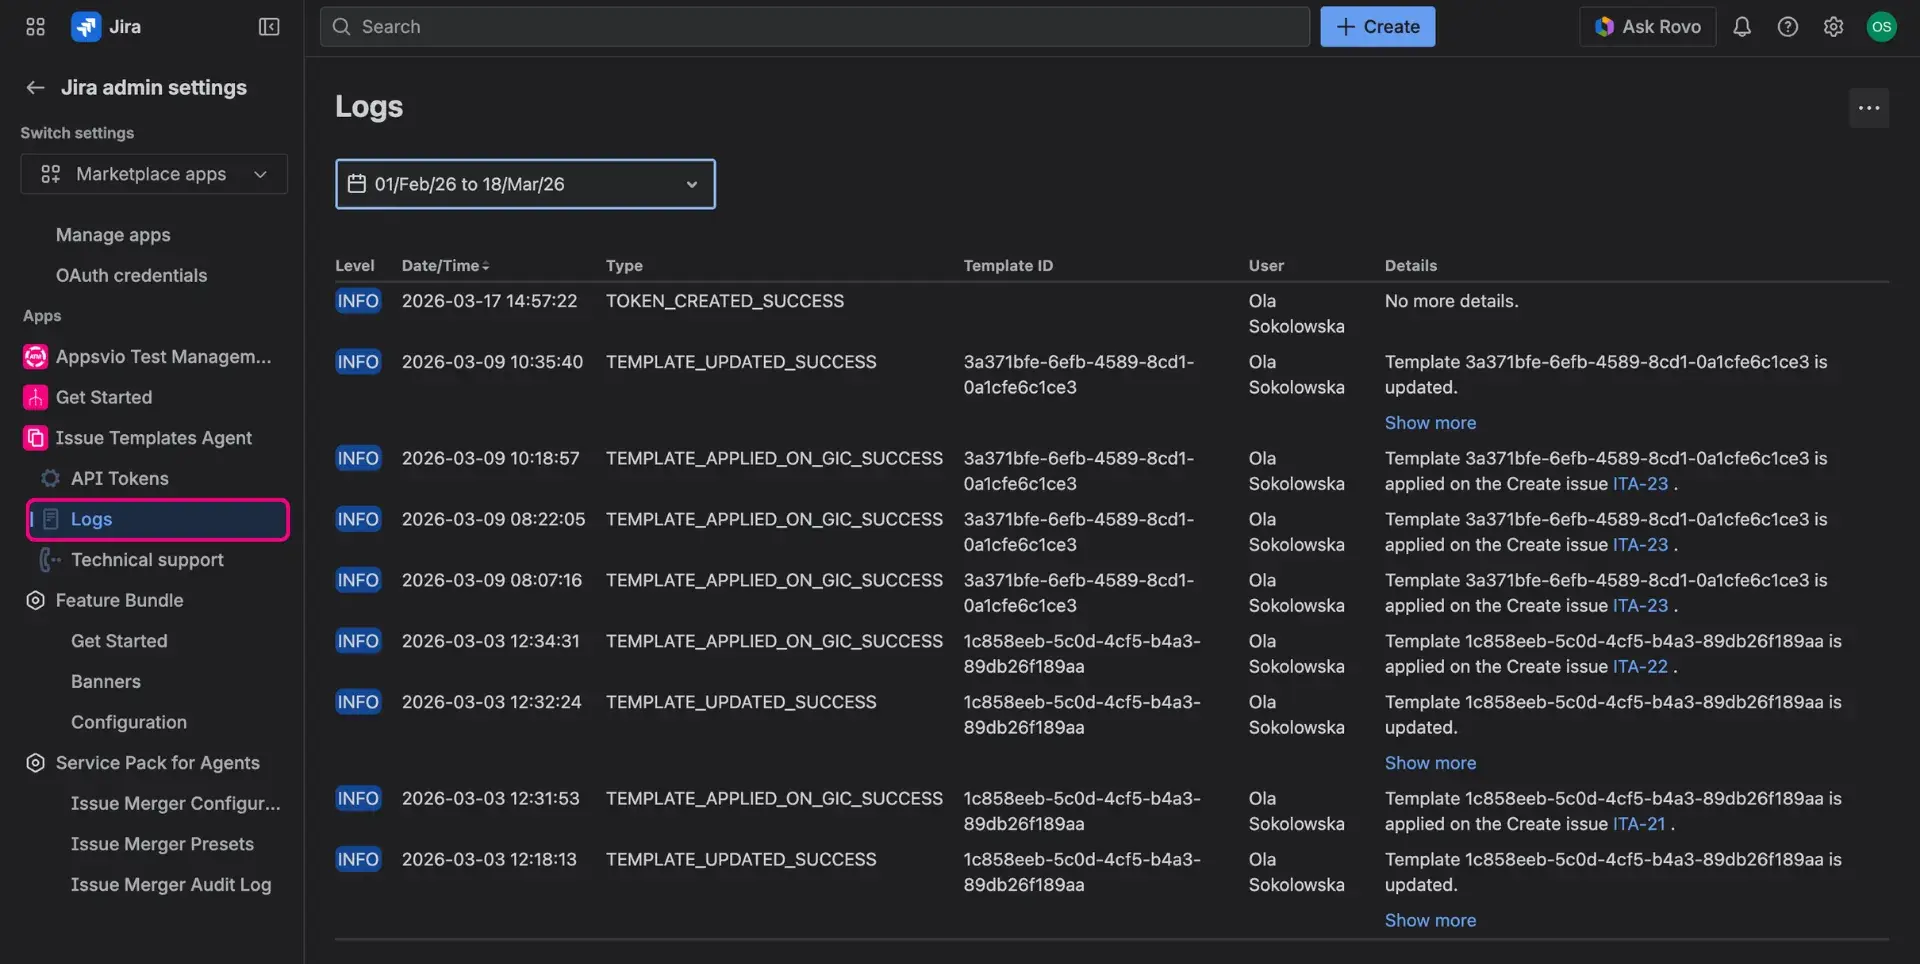Open Ask Rovo

(x=1646, y=27)
